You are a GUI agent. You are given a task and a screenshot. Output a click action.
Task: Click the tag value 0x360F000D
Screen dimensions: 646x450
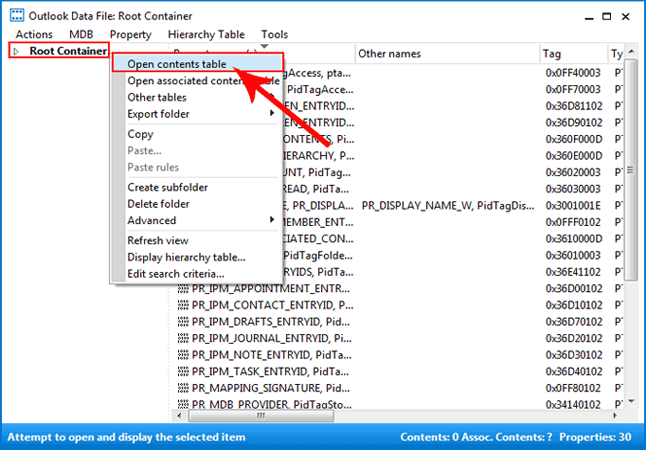tap(574, 139)
